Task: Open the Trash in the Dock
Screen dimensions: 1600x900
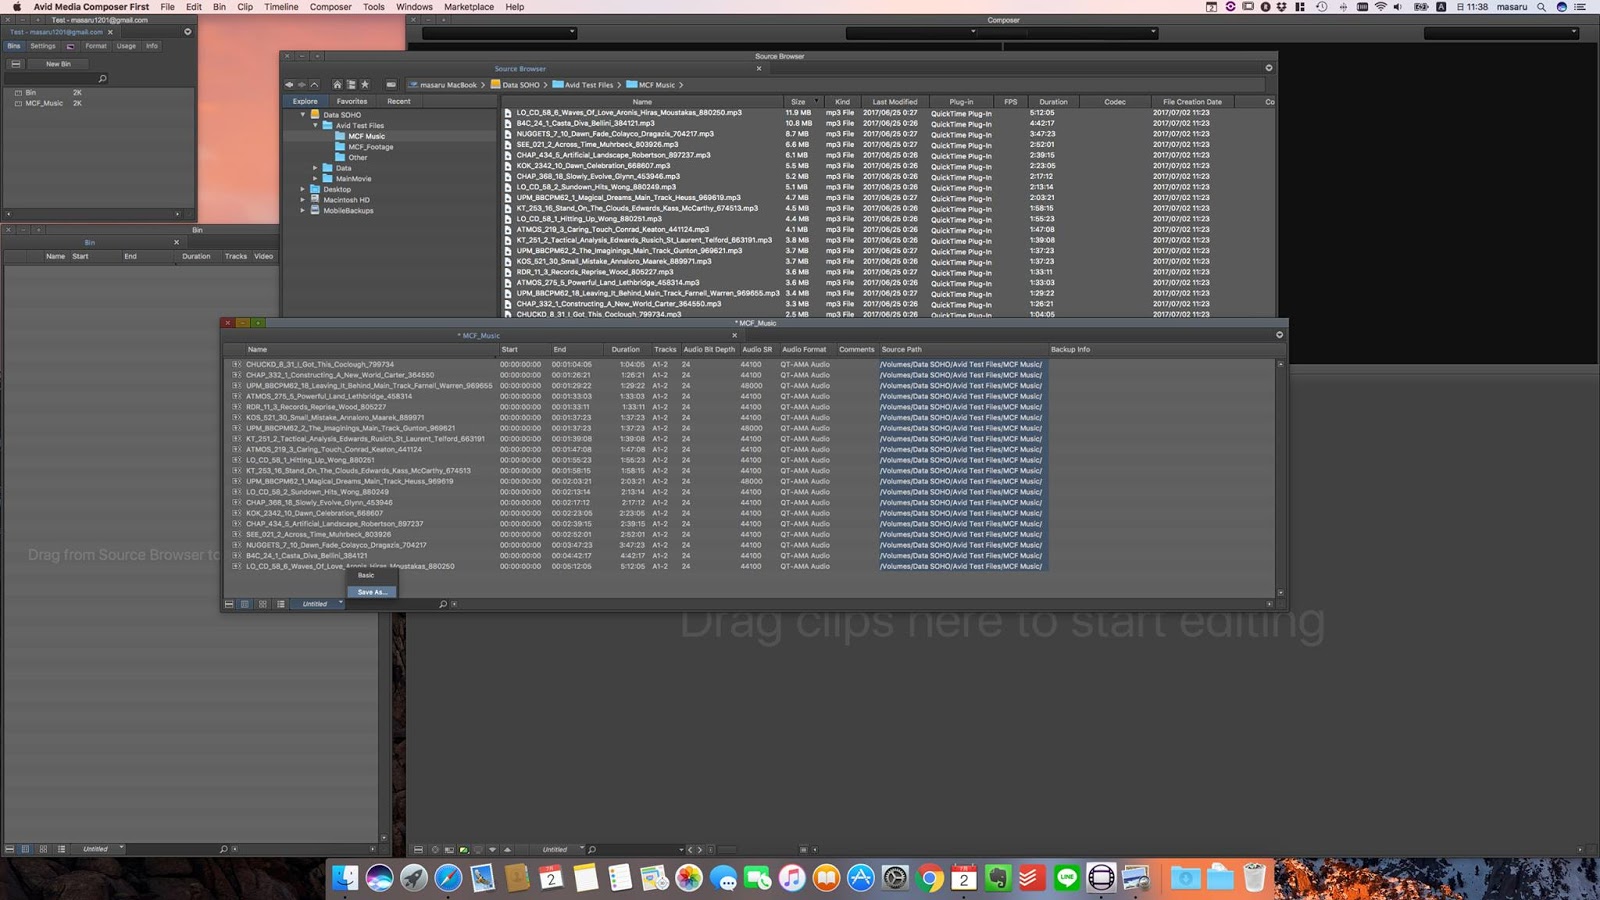Action: point(1255,878)
